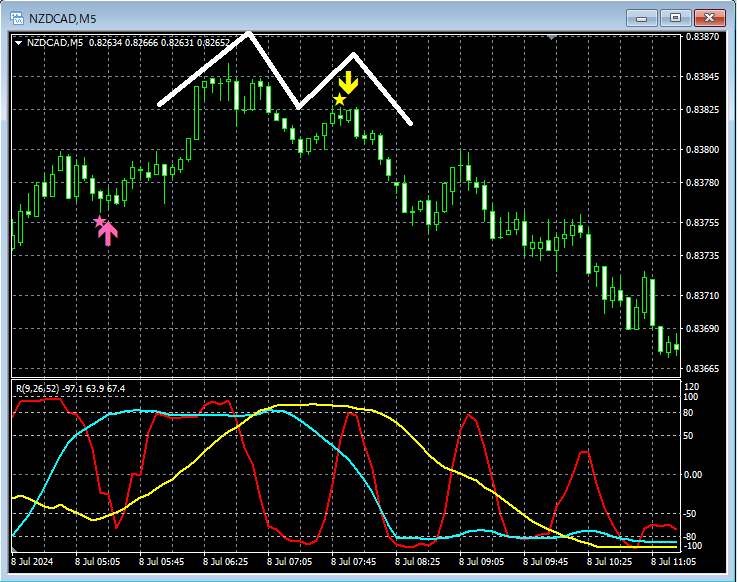Click the 0.83870 price axis label
738x582 pixels.
[x=703, y=37]
